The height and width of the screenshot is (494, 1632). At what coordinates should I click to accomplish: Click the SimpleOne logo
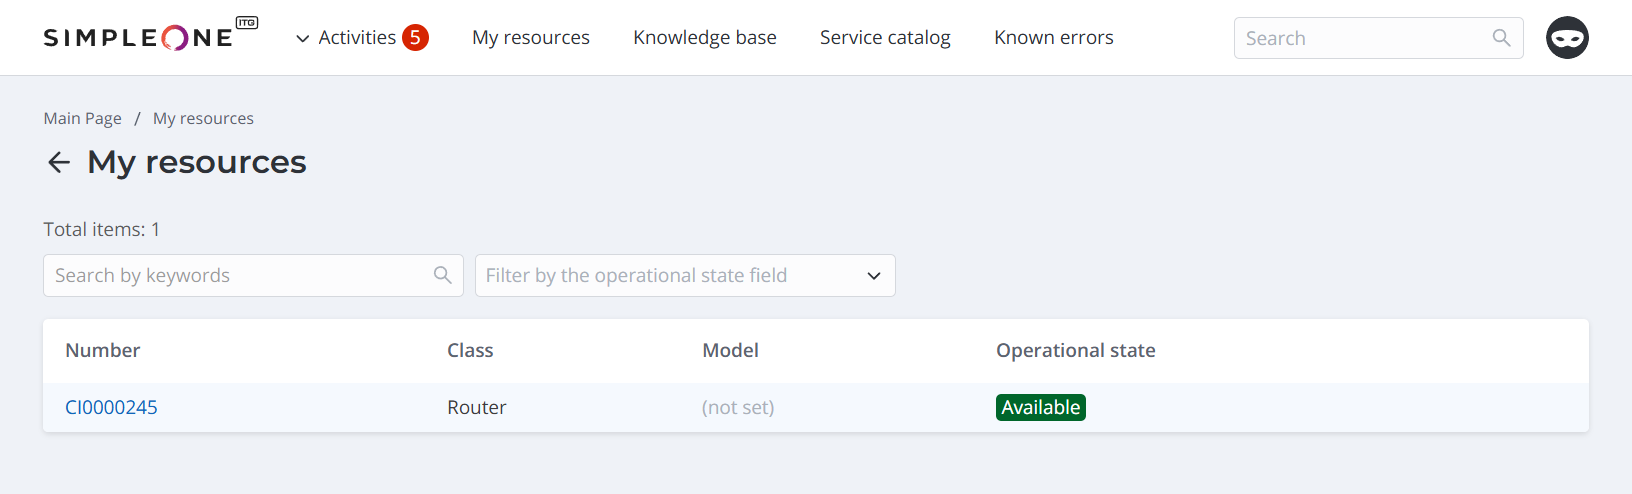[150, 36]
